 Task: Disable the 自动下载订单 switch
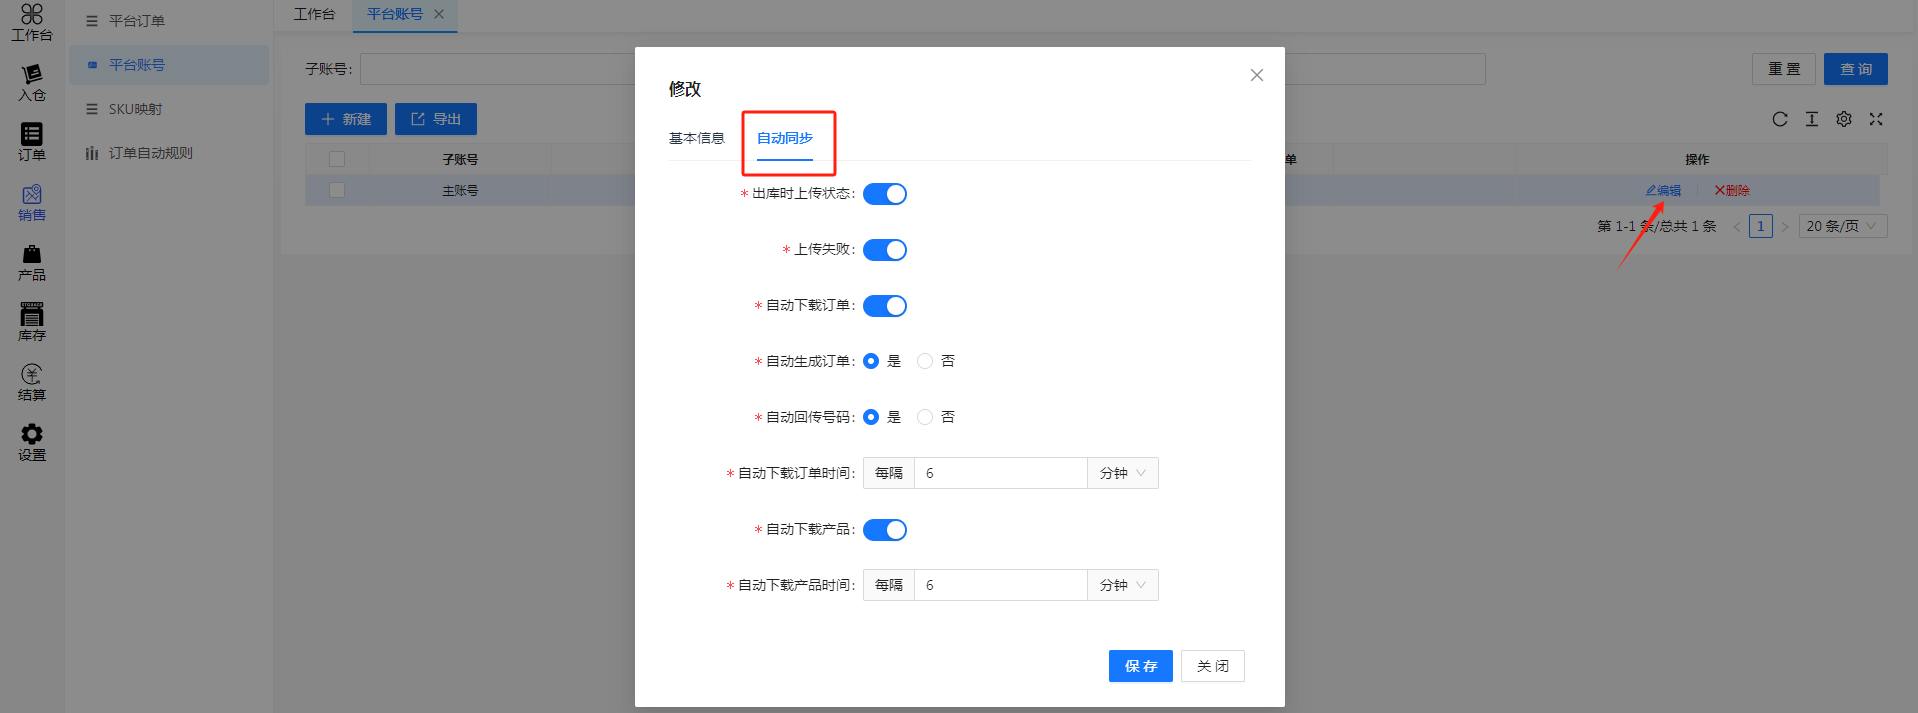coord(884,306)
